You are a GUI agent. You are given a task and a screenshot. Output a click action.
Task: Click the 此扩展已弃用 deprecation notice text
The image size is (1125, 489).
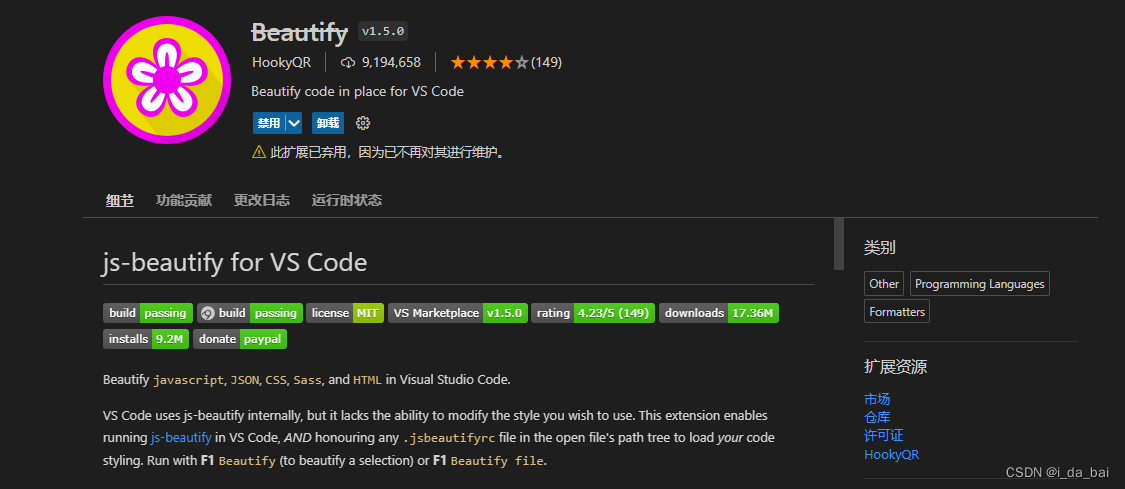click(x=387, y=153)
